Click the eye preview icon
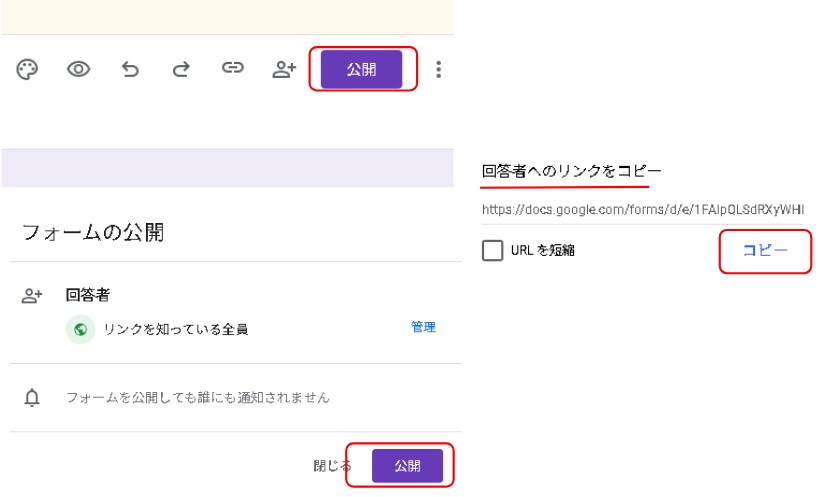The height and width of the screenshot is (497, 831). pos(78,70)
